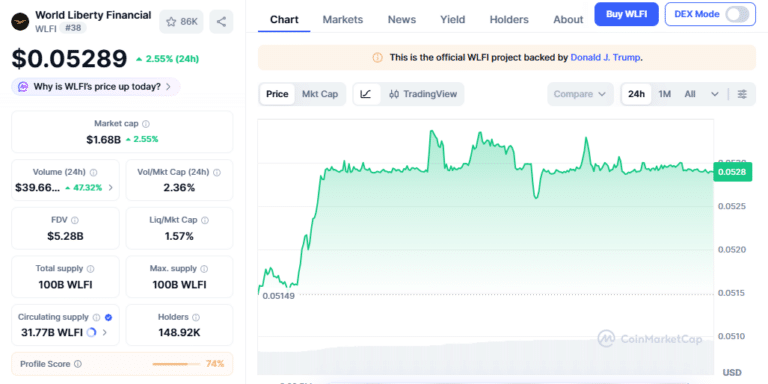Click the Buy WLFI button
Image resolution: width=768 pixels, height=384 pixels.
[x=626, y=14]
